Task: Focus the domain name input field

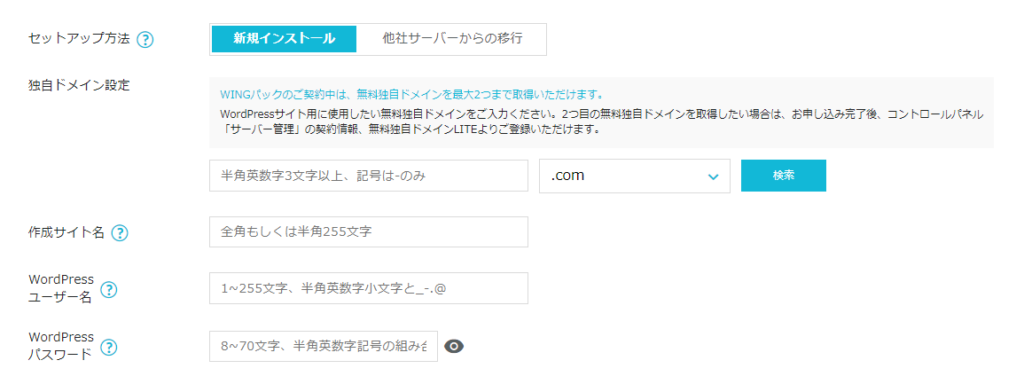Action: pyautogui.click(x=368, y=176)
